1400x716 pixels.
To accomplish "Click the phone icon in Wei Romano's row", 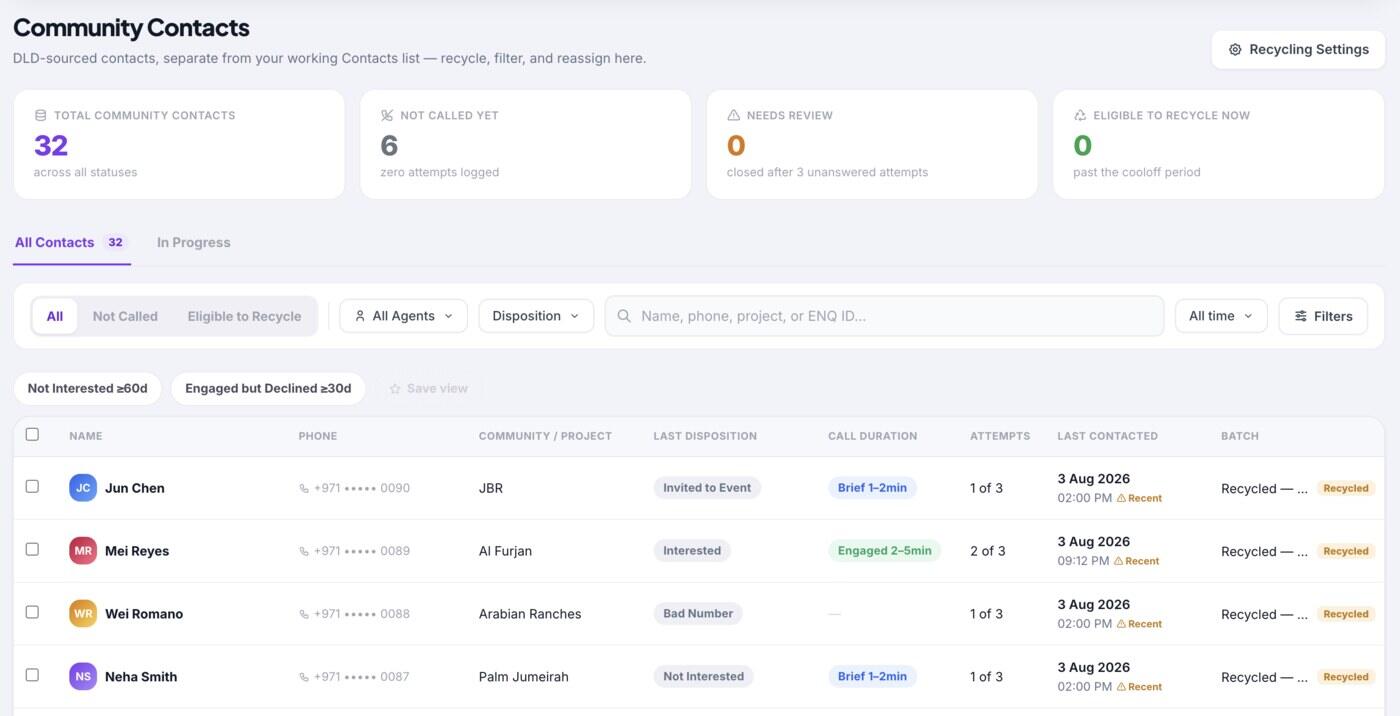I will coord(304,615).
